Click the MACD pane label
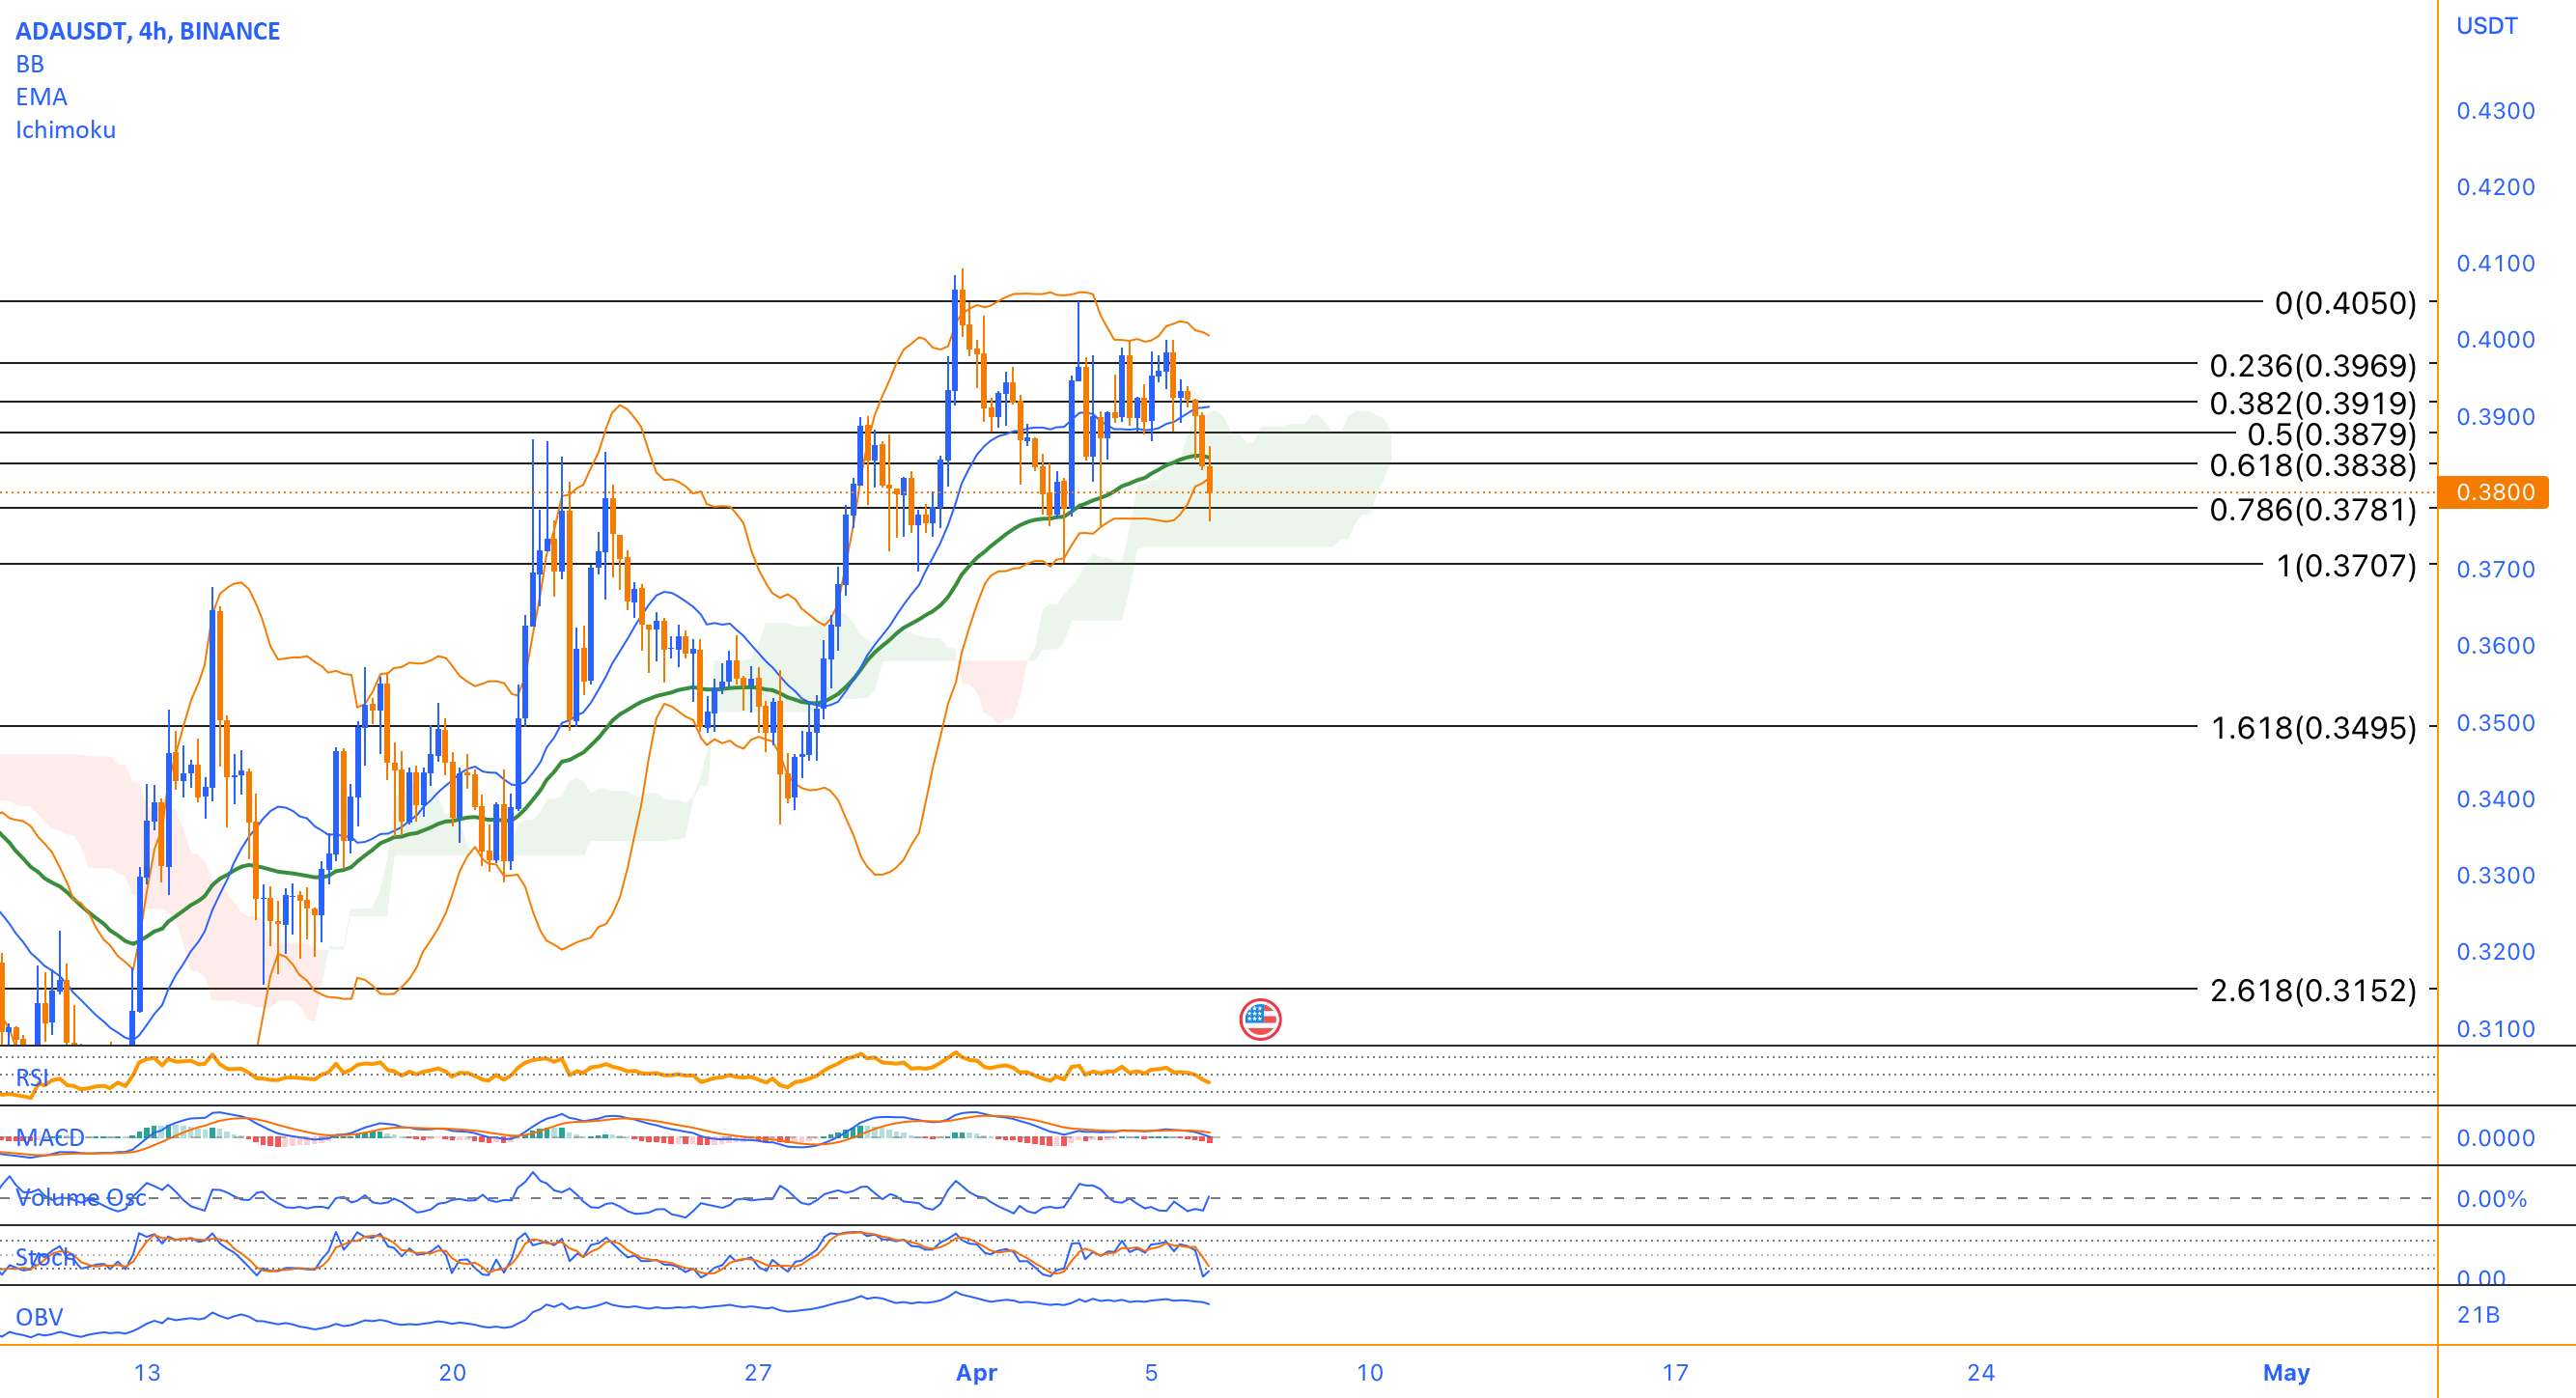The width and height of the screenshot is (2576, 1398). coord(50,1137)
